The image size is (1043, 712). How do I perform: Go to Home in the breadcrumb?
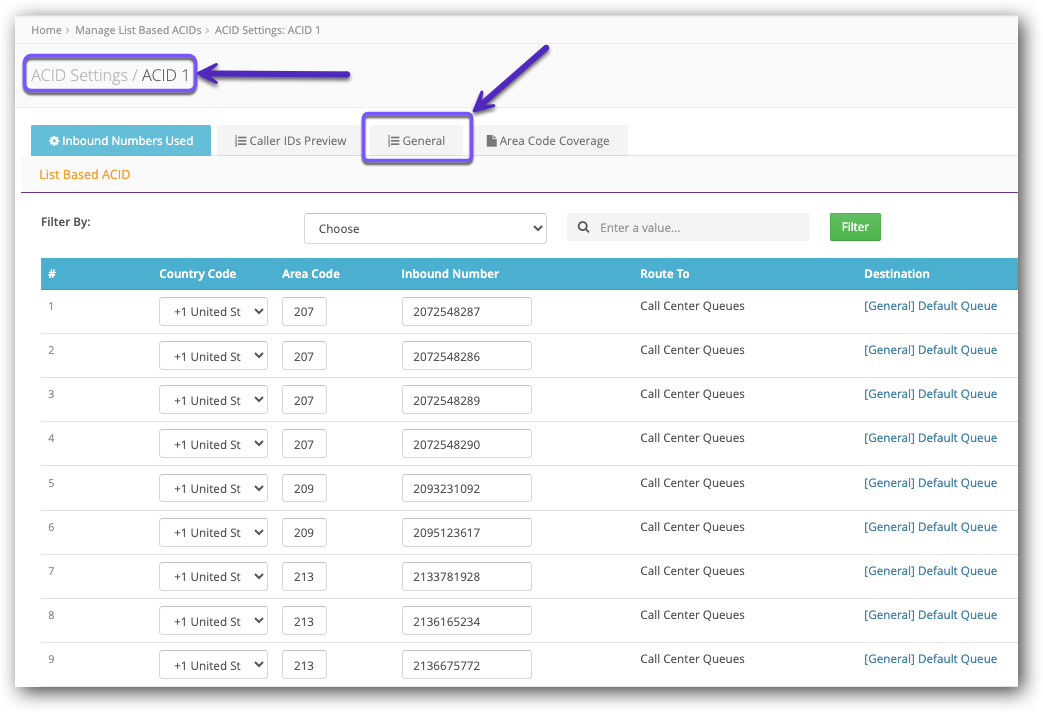point(46,30)
